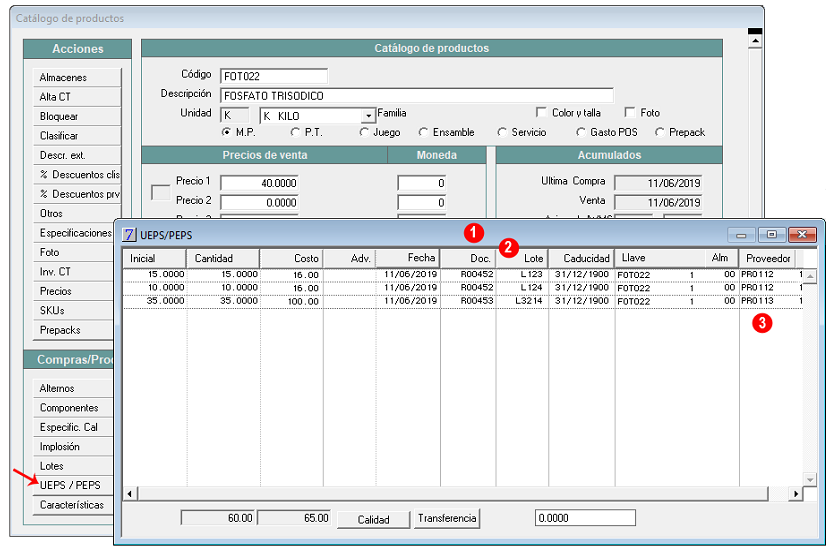Click the Fecha column header
This screenshot has height=550, width=836.
point(408,258)
